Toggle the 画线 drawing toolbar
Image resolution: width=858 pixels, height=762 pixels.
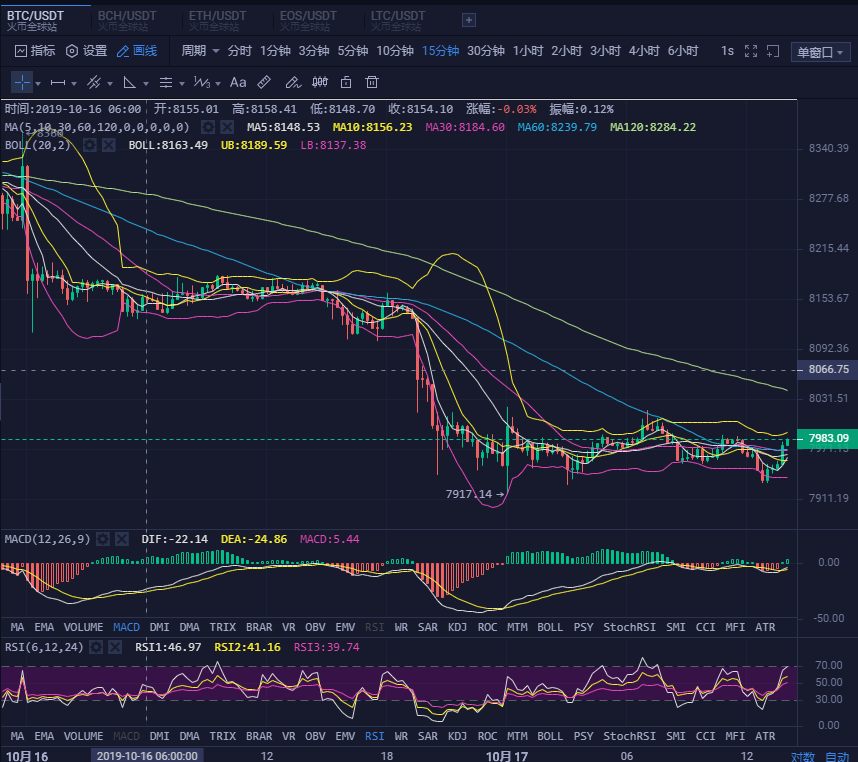coord(136,51)
